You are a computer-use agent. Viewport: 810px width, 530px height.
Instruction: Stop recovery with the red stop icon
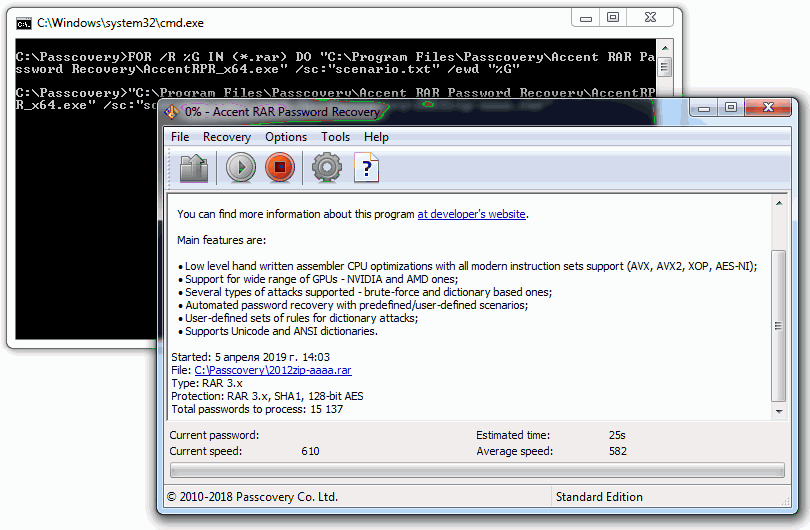pyautogui.click(x=279, y=168)
